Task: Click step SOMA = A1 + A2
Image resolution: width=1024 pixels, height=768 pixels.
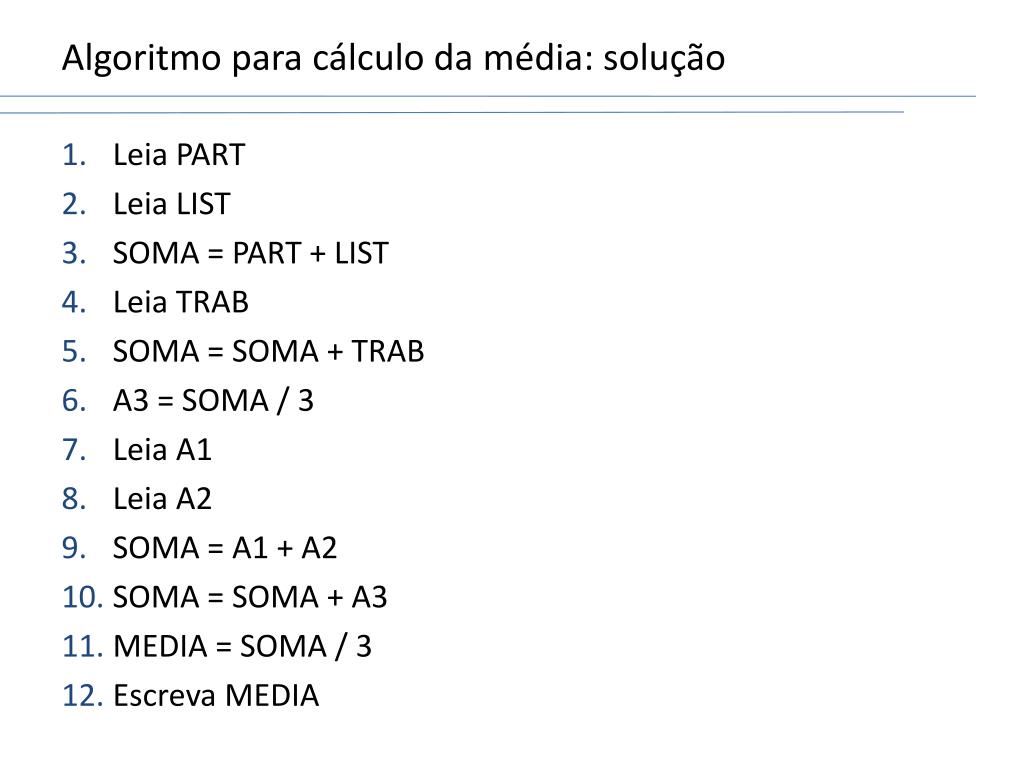Action: coord(225,548)
